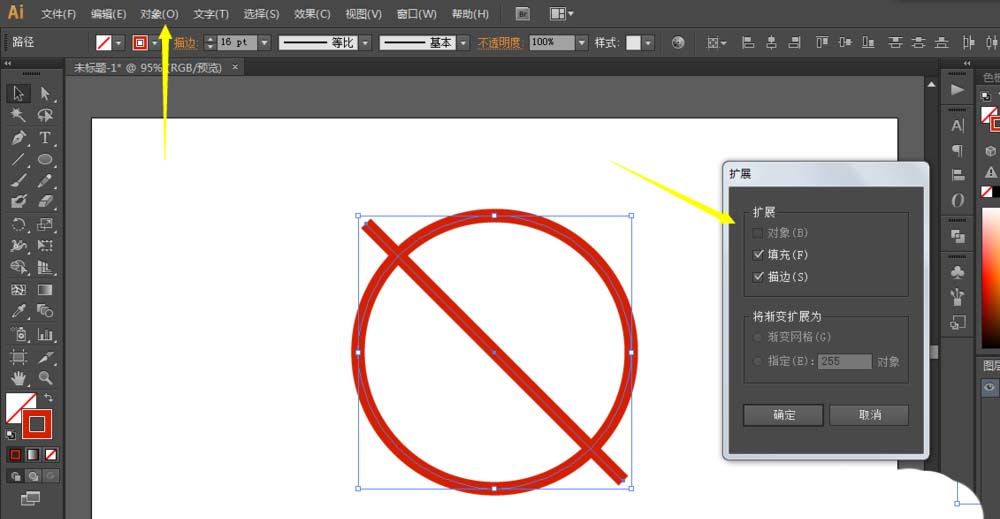This screenshot has height=519, width=1000.
Task: Uncheck the 填充(F) fill checkbox
Action: [758, 255]
